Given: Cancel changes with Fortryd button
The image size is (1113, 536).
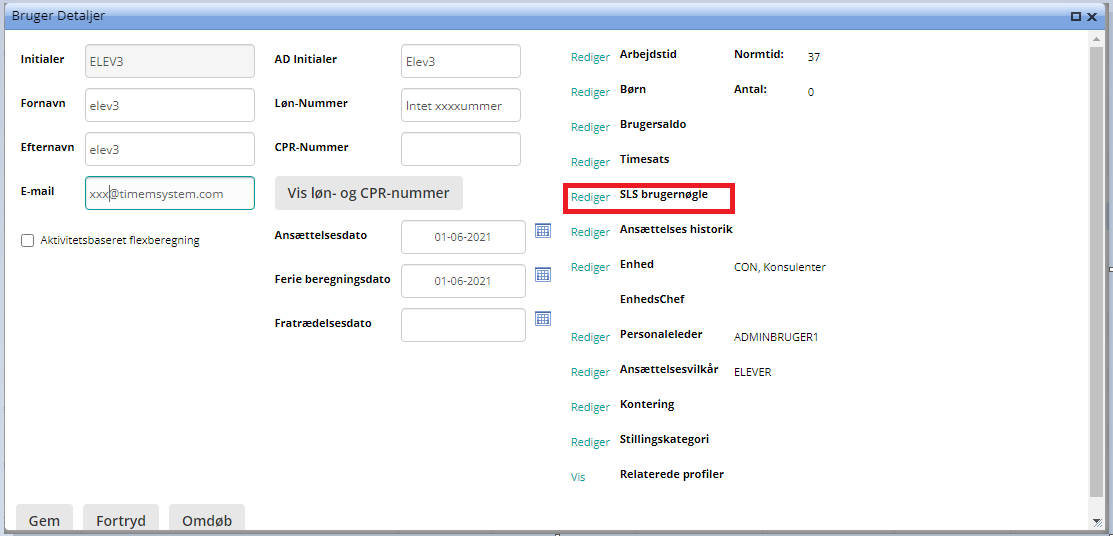Looking at the screenshot, I should point(121,520).
